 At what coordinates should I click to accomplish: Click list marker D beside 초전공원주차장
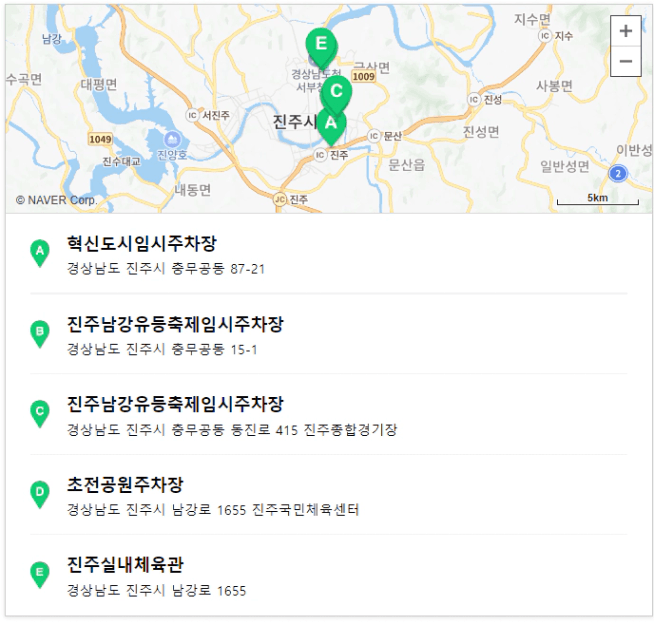click(x=40, y=494)
